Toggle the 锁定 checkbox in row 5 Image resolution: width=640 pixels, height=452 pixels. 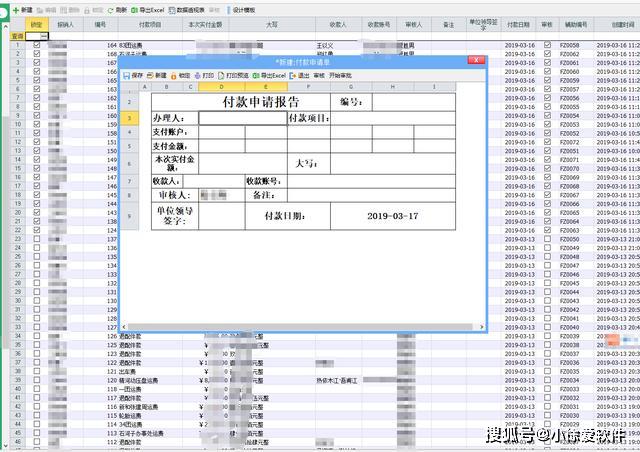[37, 80]
